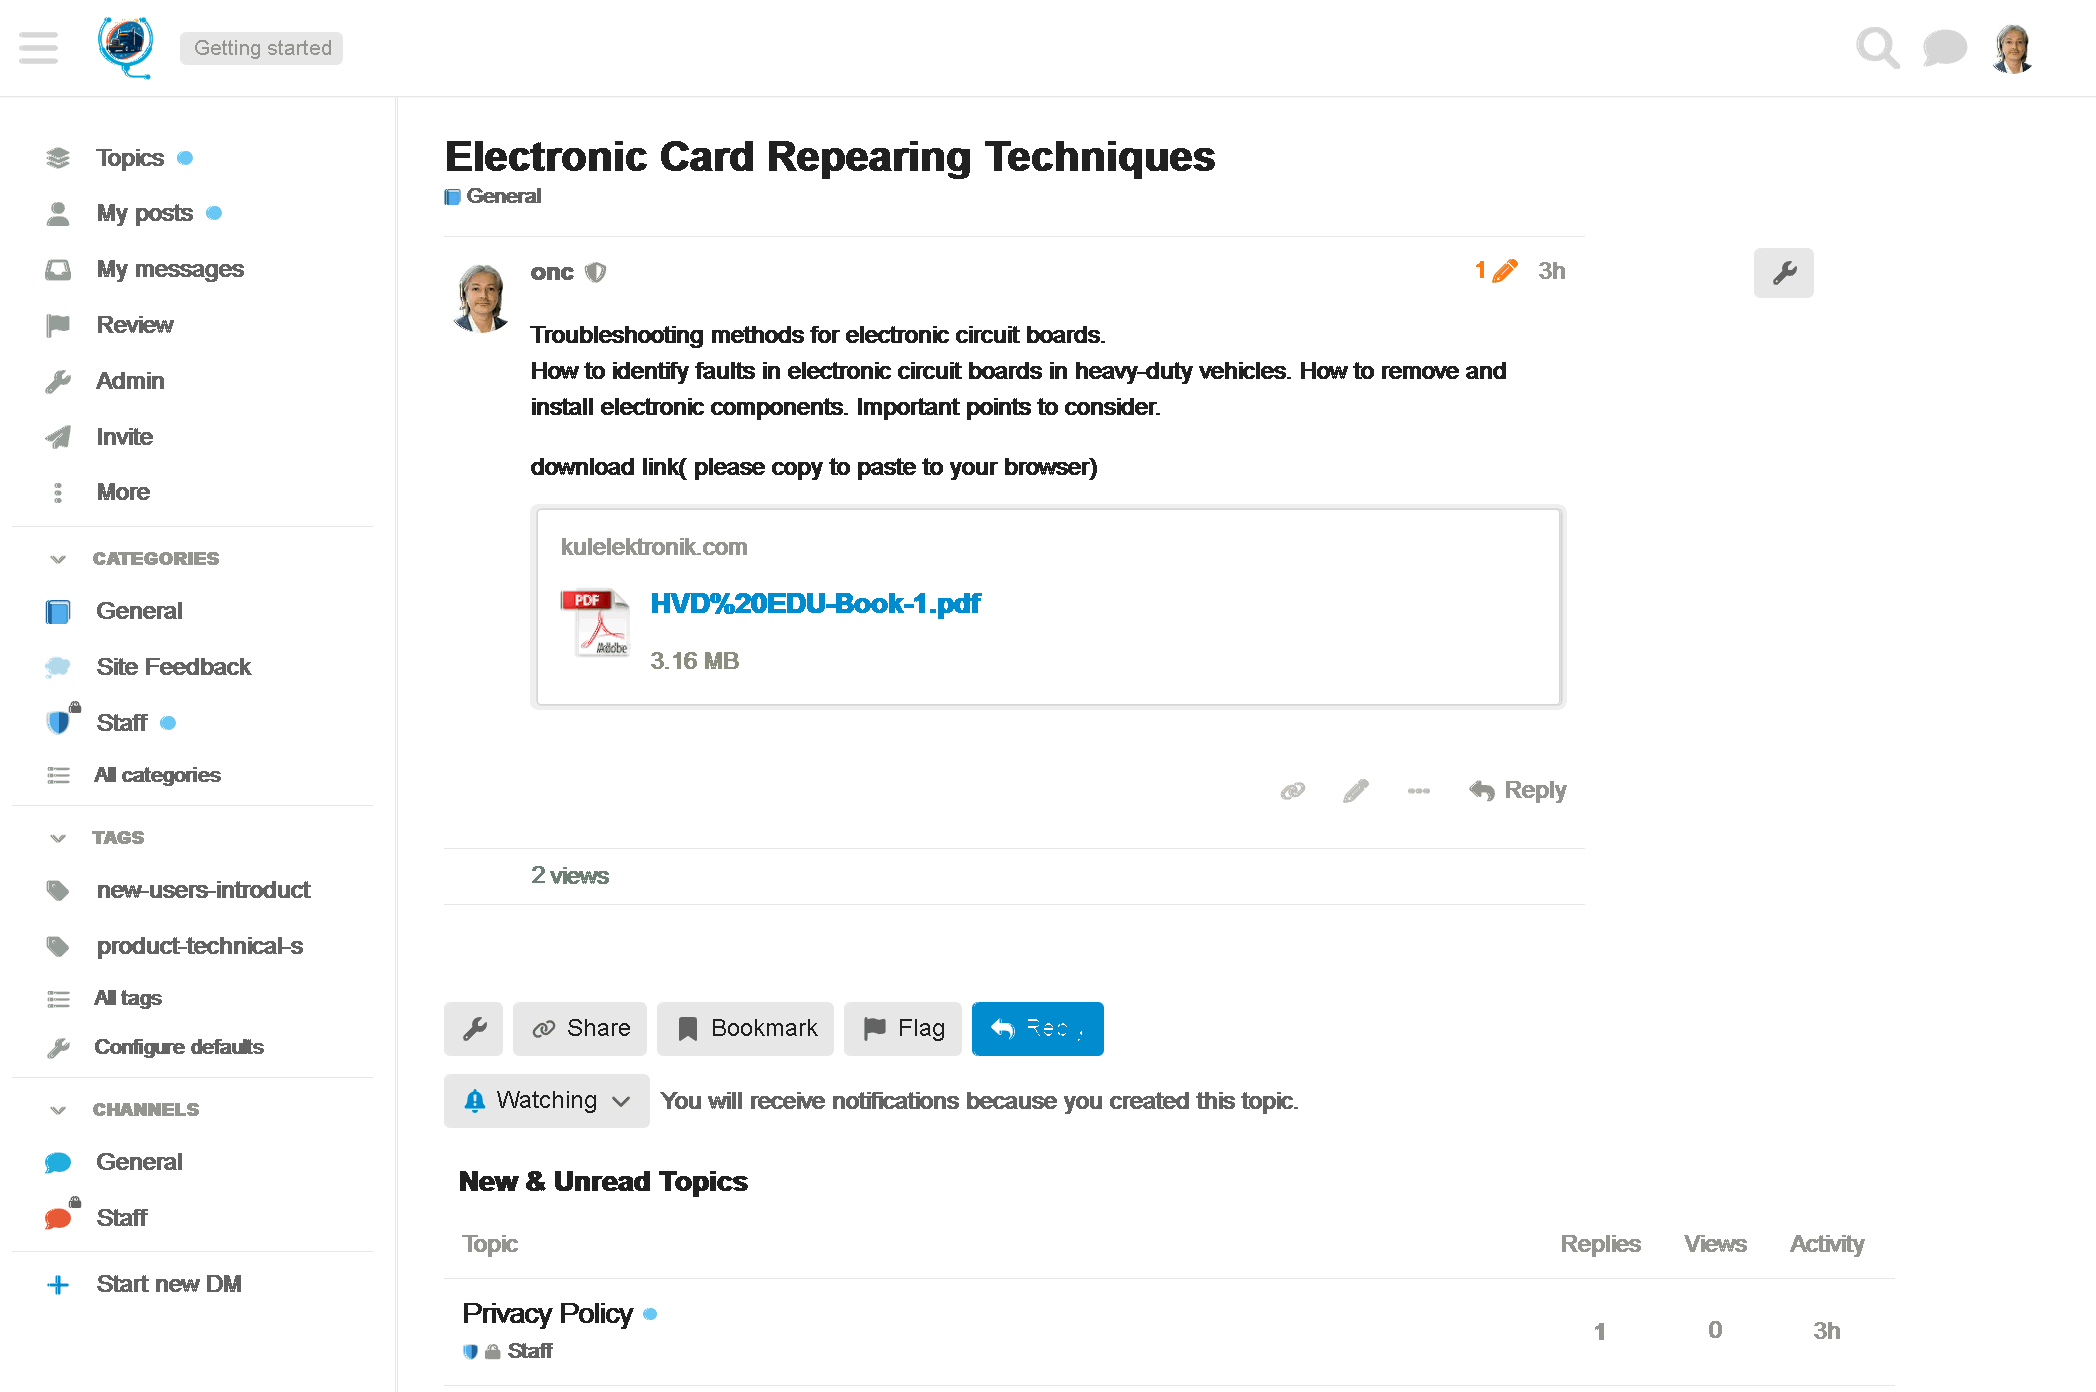Open the Privacy Policy topic

coord(547,1313)
